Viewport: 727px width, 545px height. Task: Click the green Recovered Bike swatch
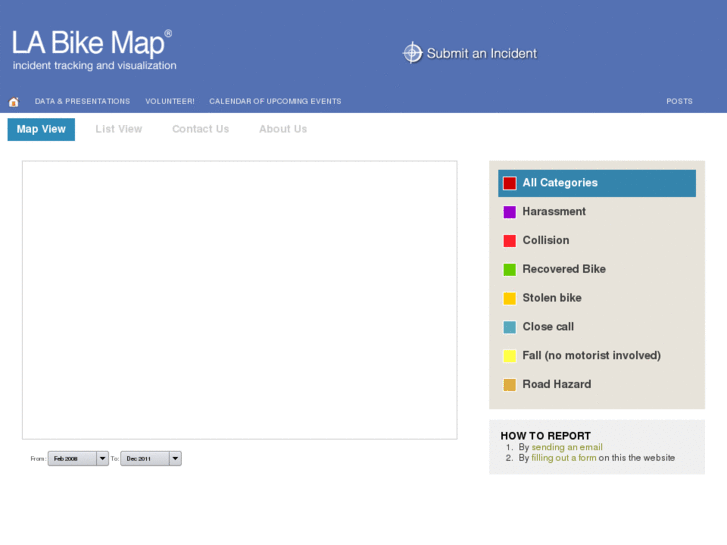[x=510, y=269]
